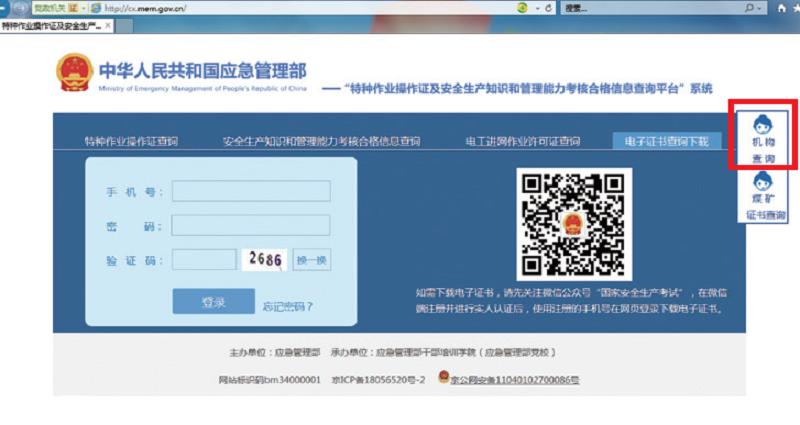Select the 电工进网作业许可证查询 tab
This screenshot has width=800, height=425.
pos(523,141)
